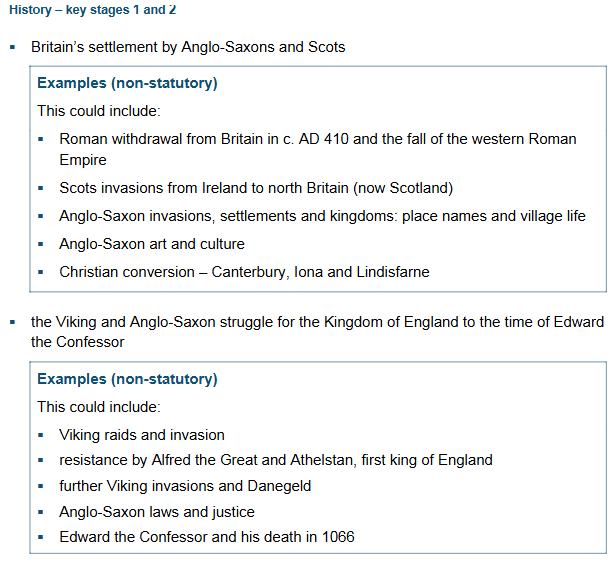Click the bullet beside 'Britain's settlement by Anglo-Saxons'
This screenshot has width=616, height=567.
pyautogui.click(x=13, y=48)
